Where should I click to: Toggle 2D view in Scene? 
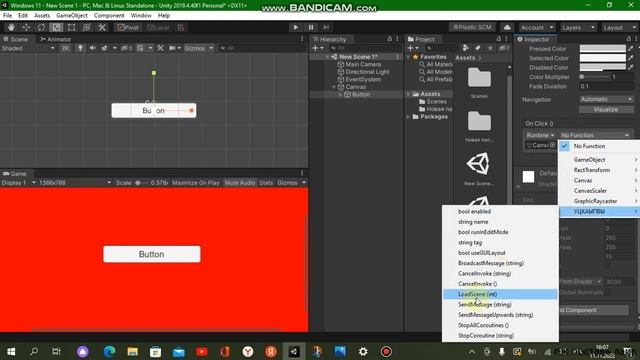coord(65,48)
